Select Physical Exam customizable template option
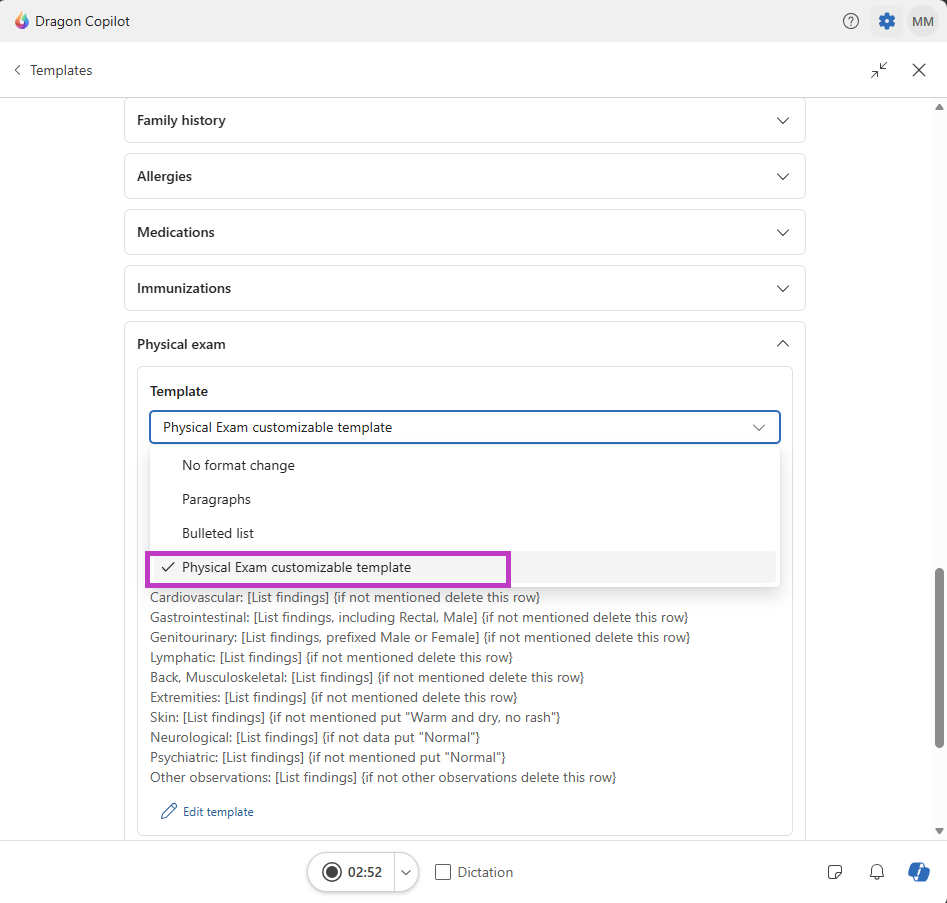 point(464,567)
